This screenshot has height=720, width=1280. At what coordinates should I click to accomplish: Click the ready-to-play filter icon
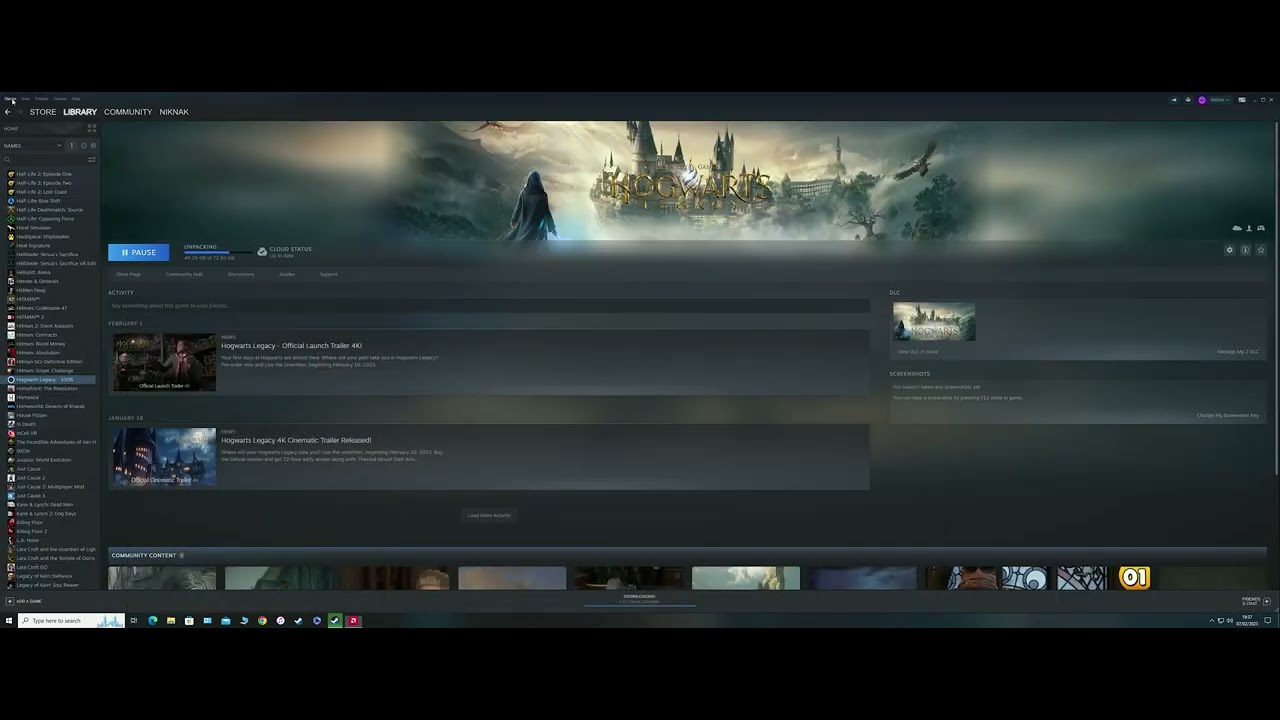[93, 145]
